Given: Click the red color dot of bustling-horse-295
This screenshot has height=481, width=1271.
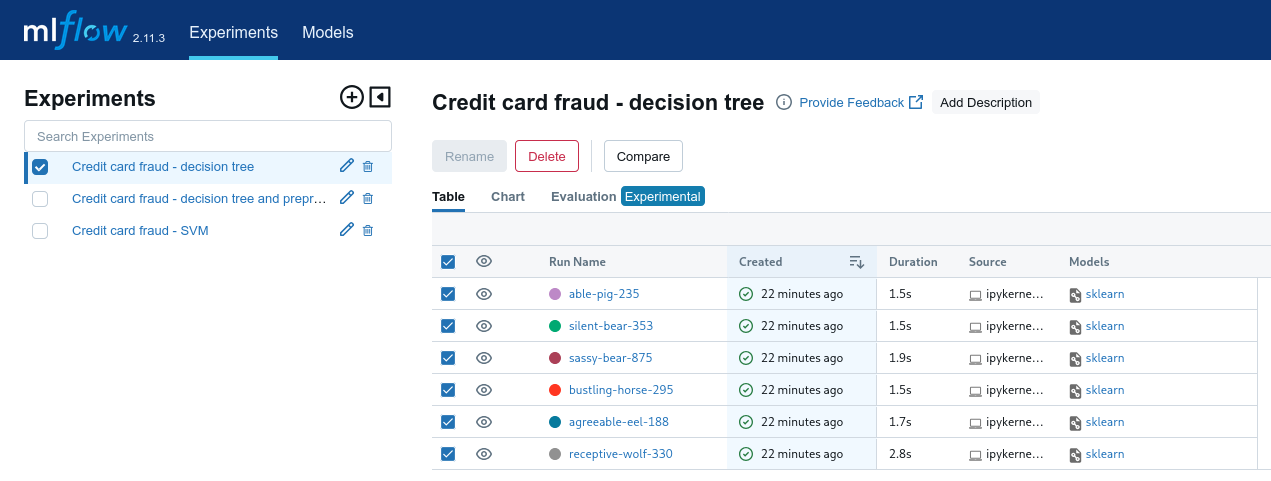Looking at the screenshot, I should 555,390.
